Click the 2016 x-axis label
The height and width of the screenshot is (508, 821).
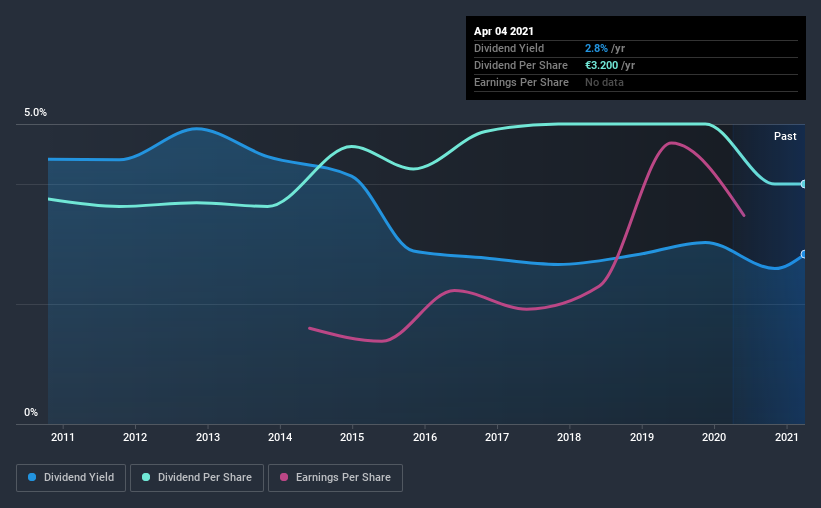click(x=425, y=437)
